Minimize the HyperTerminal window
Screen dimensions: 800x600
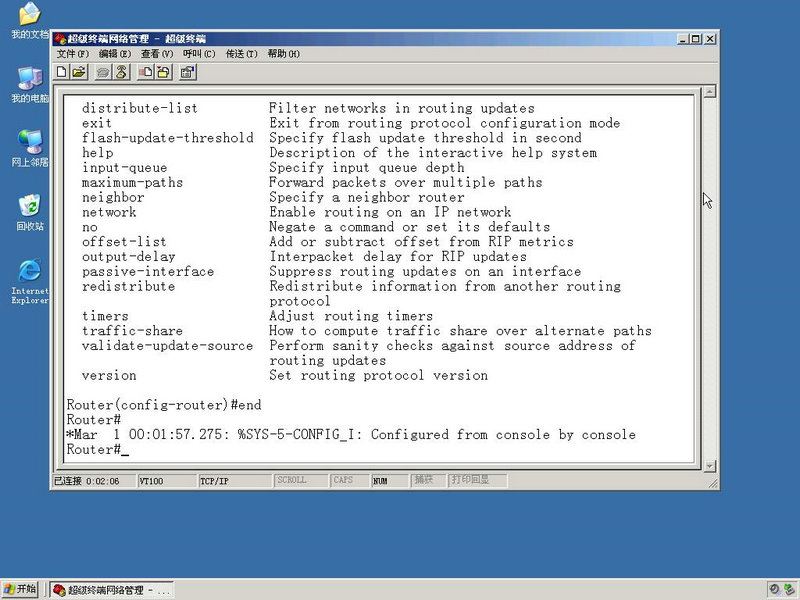(683, 39)
